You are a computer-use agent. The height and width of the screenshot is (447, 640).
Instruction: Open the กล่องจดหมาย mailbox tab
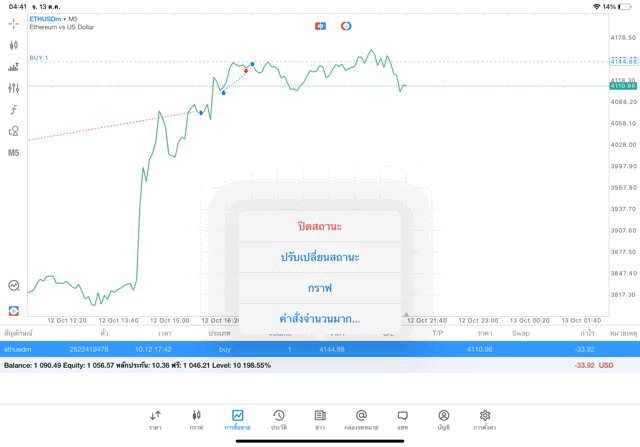pos(361,419)
